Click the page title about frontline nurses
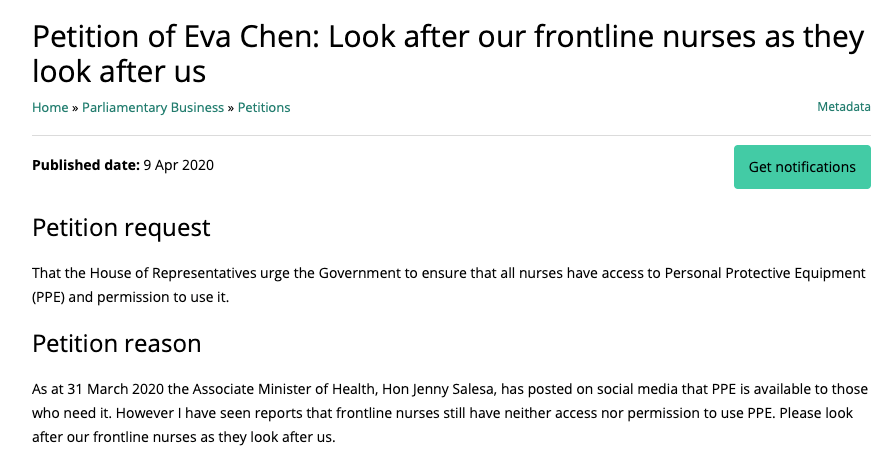The height and width of the screenshot is (472, 885). click(448, 54)
